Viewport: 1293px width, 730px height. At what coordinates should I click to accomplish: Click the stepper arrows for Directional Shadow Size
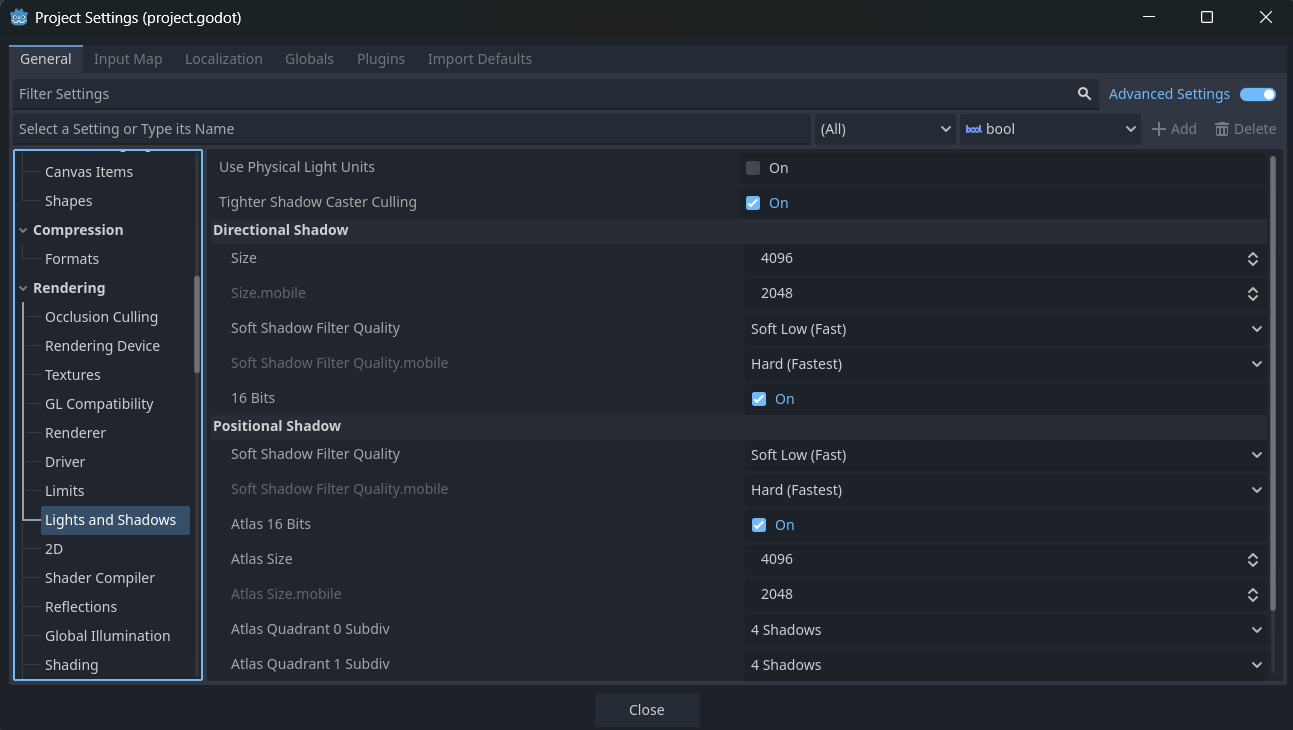(x=1252, y=259)
